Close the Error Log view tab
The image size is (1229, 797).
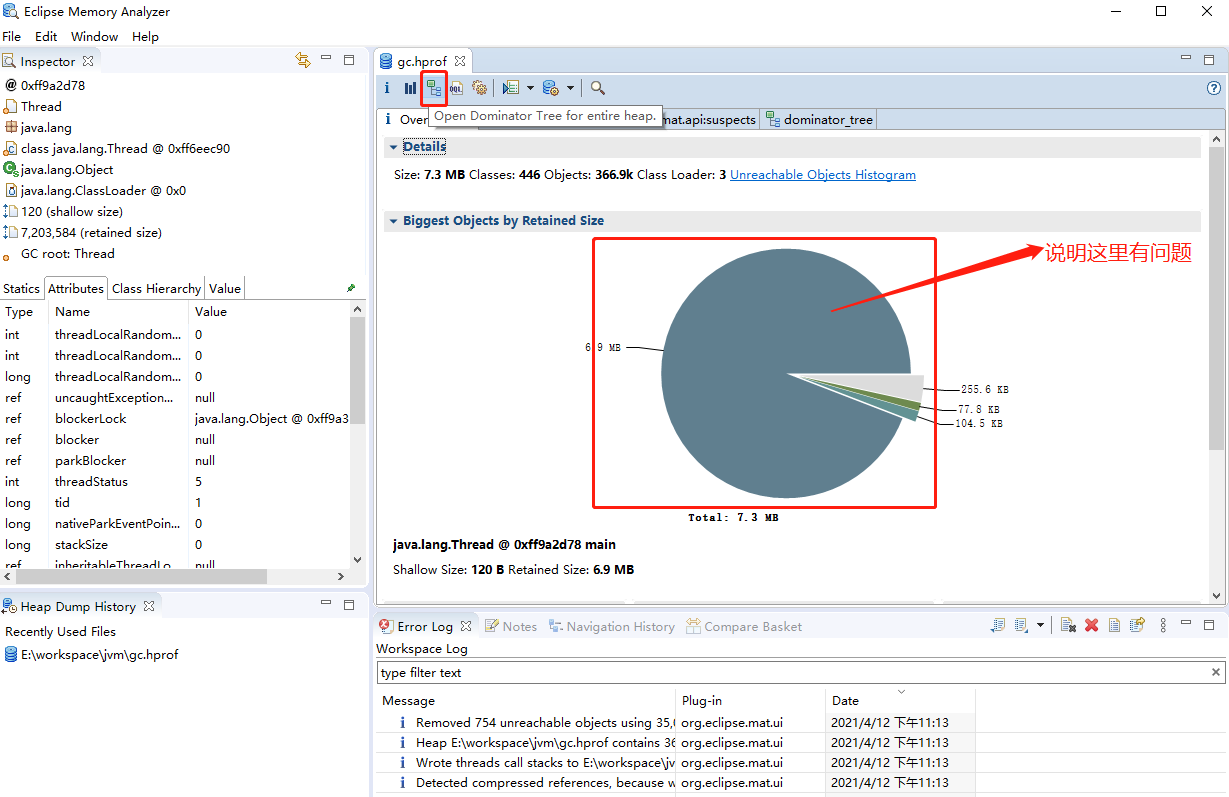click(465, 626)
